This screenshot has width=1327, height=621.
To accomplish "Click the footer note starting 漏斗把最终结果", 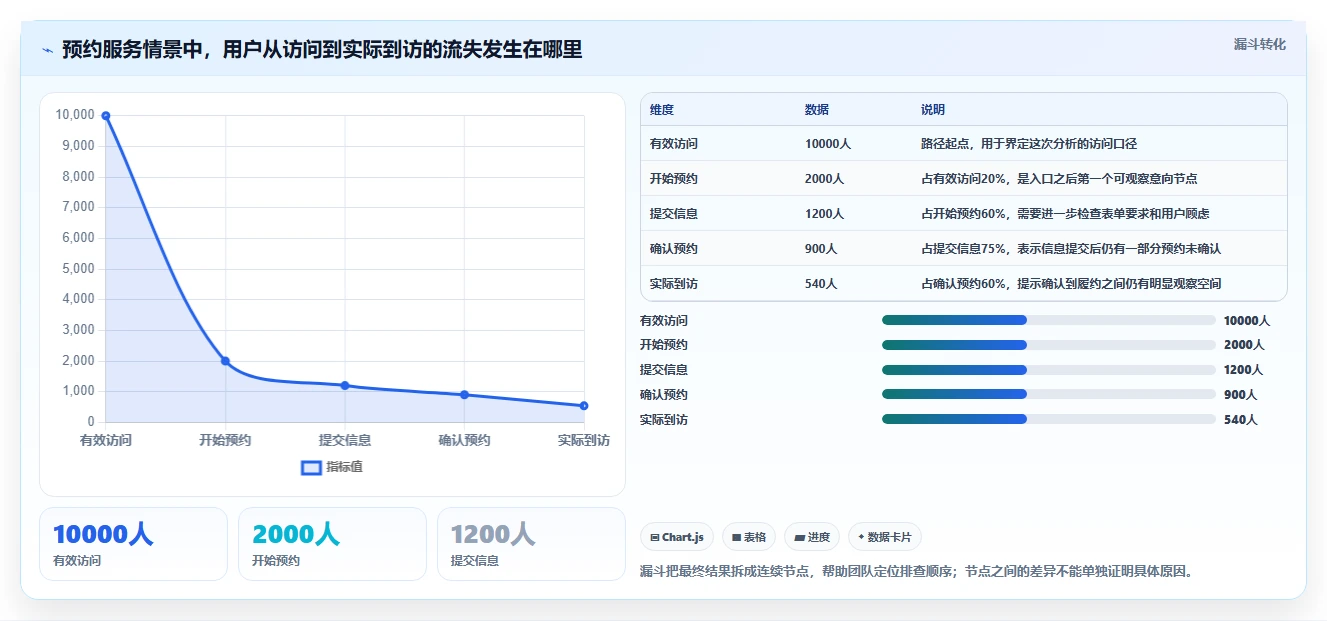I will tap(916, 572).
